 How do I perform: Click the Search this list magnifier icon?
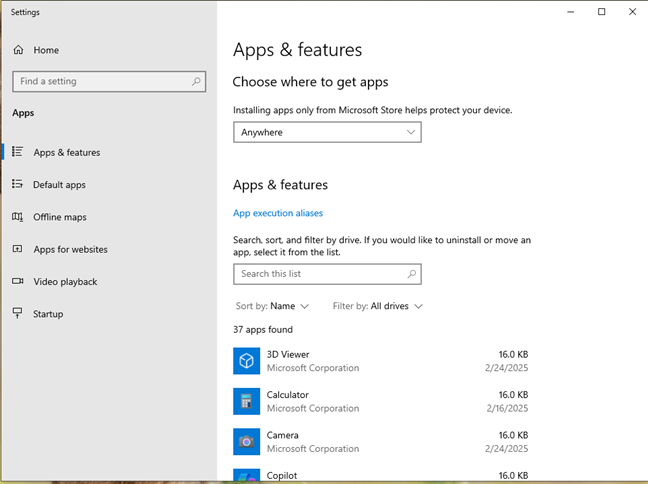tap(412, 274)
